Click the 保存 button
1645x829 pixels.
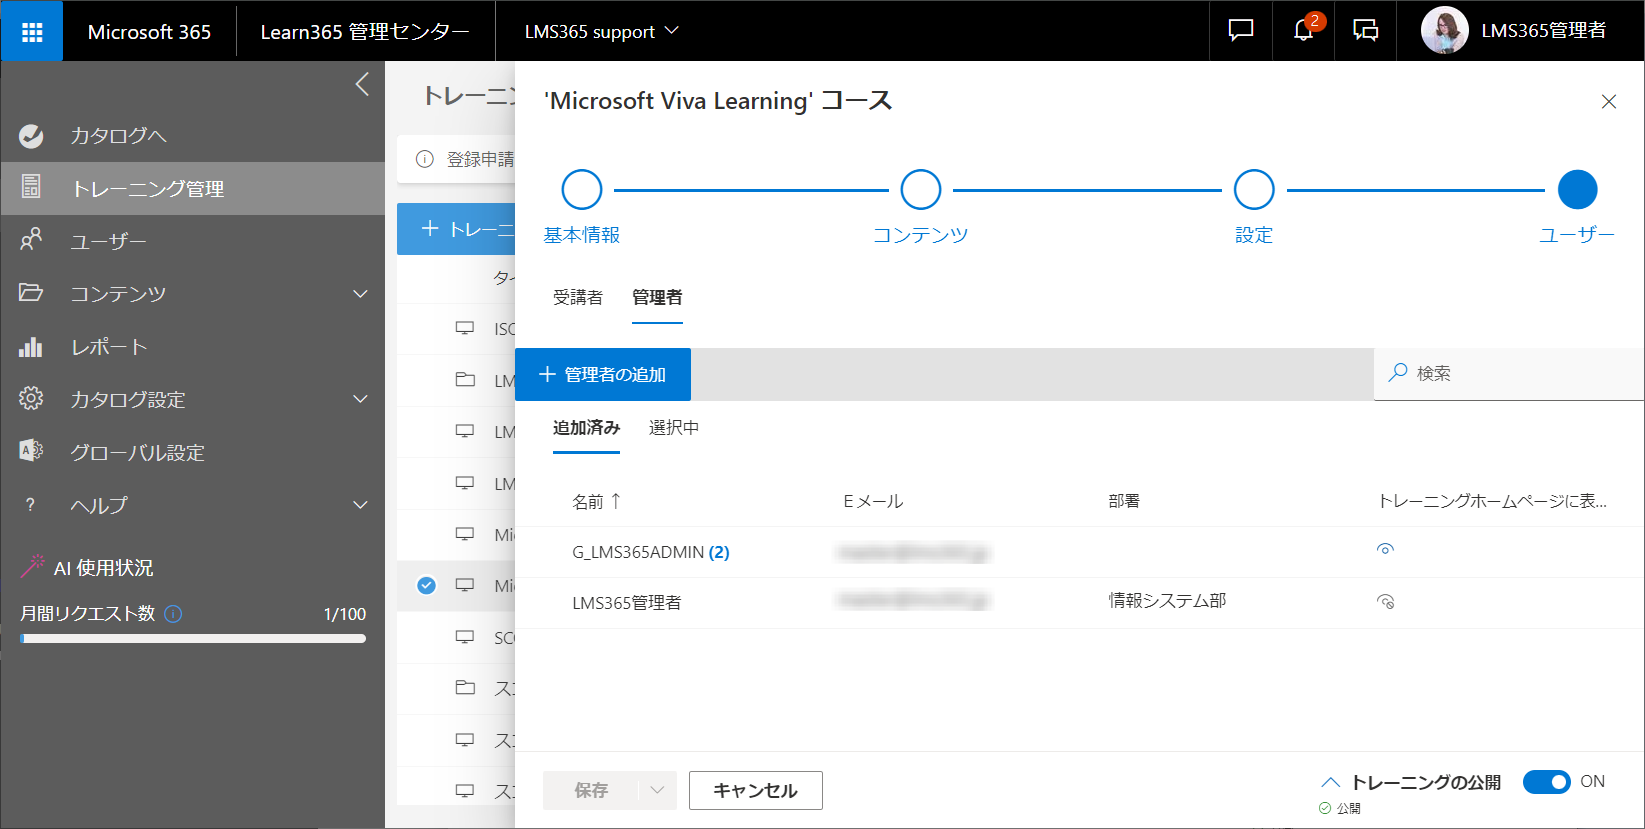coord(591,790)
